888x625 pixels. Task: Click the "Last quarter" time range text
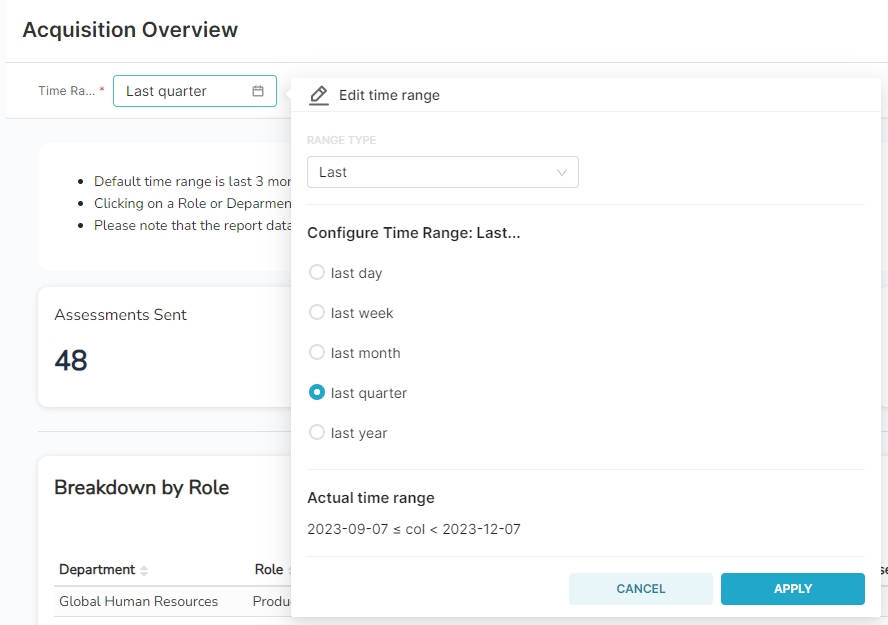click(x=166, y=91)
